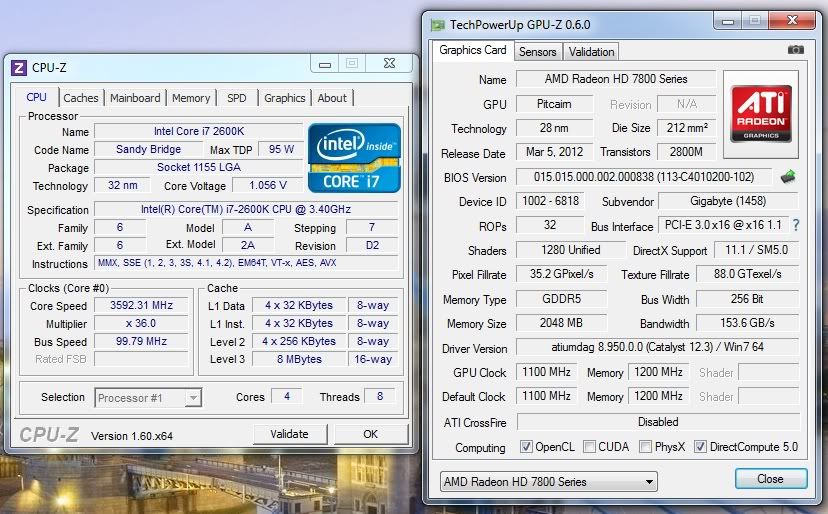
Task: Click the CPU-Z application icon in title bar
Action: click(x=18, y=68)
